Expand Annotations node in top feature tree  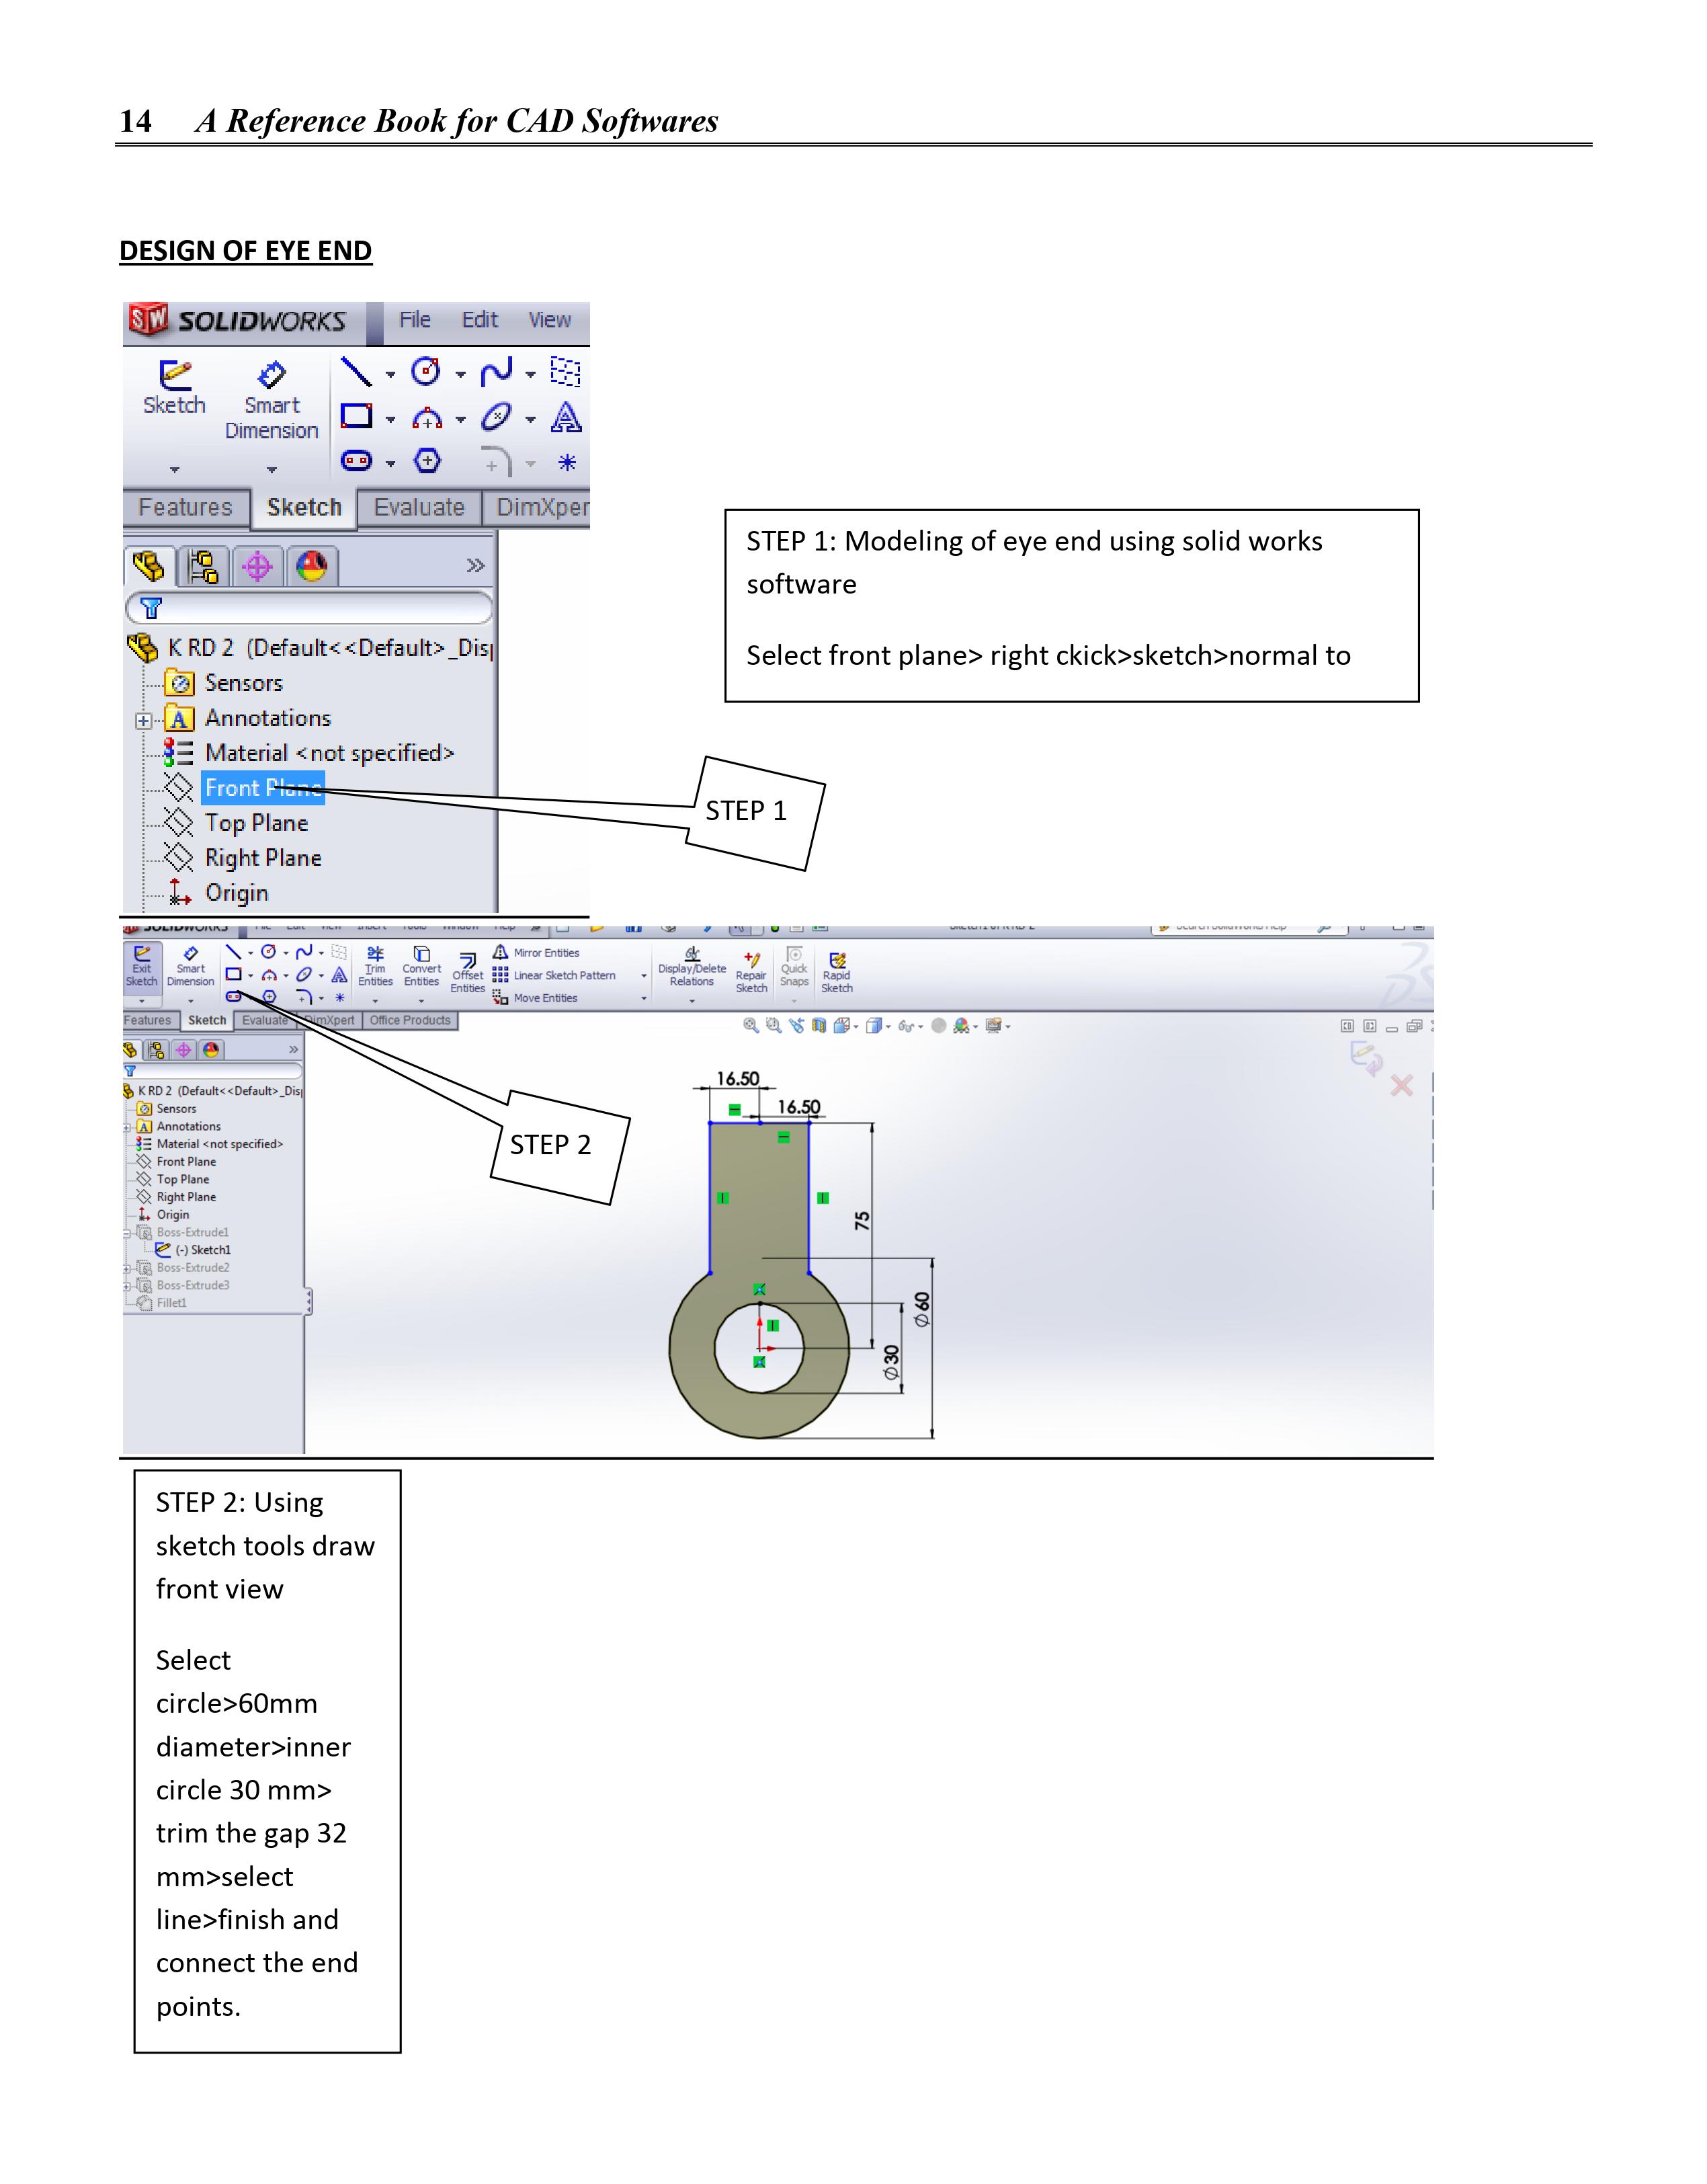[144, 720]
